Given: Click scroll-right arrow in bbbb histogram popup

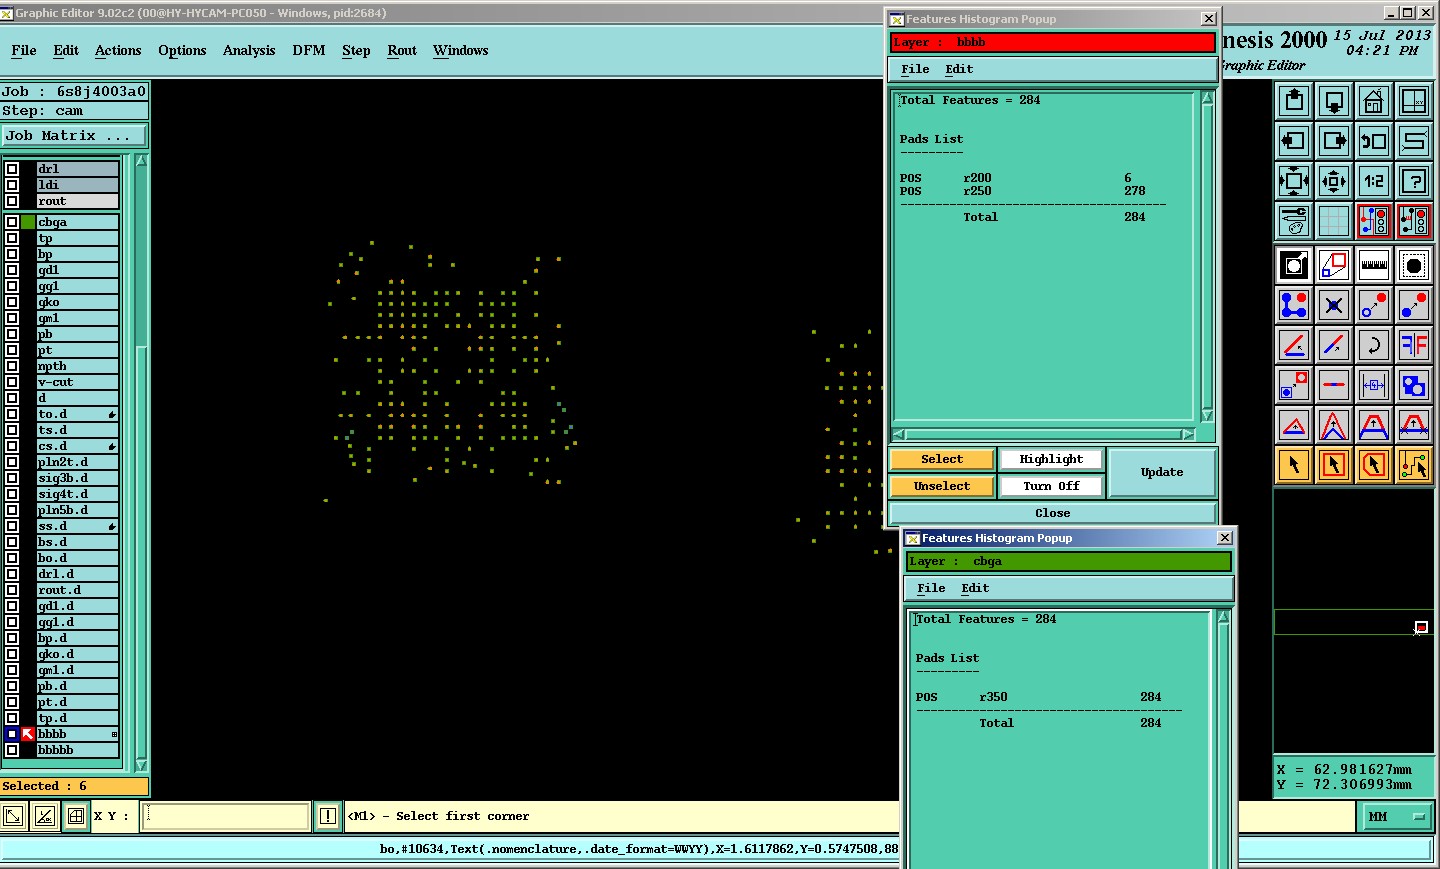Looking at the screenshot, I should tap(1188, 434).
